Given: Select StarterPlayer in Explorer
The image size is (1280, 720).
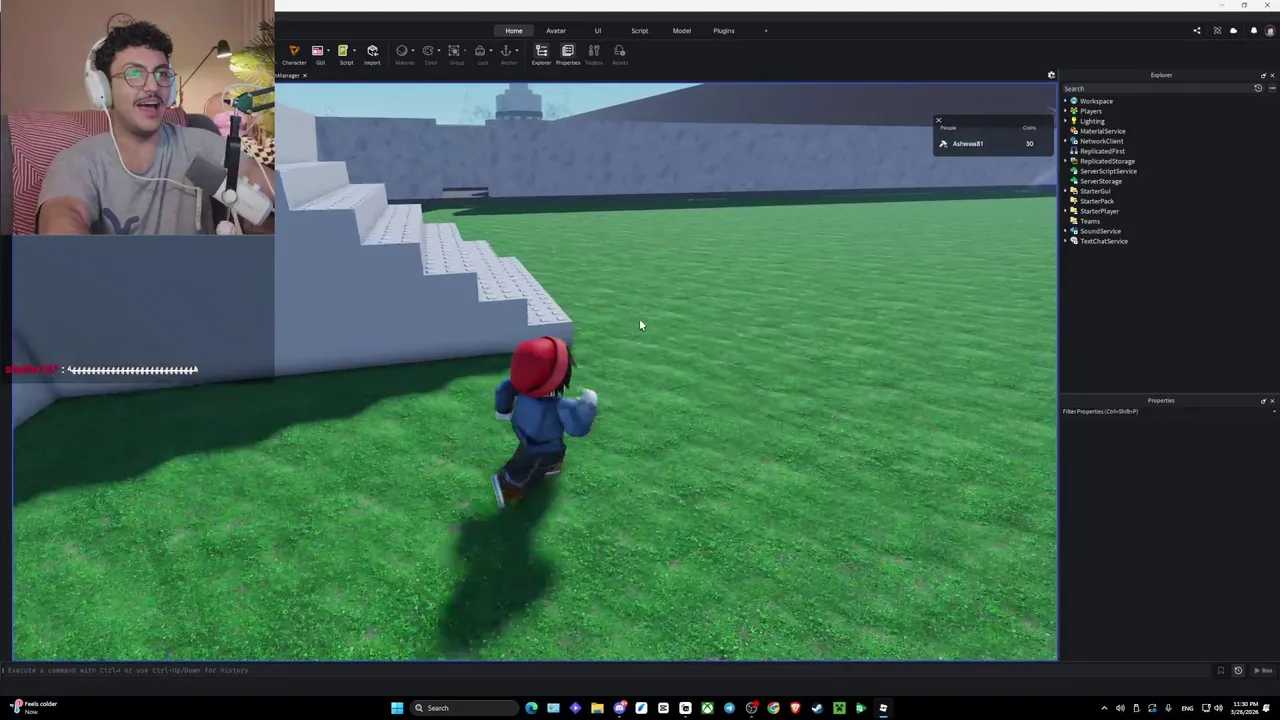Looking at the screenshot, I should coord(1099,211).
